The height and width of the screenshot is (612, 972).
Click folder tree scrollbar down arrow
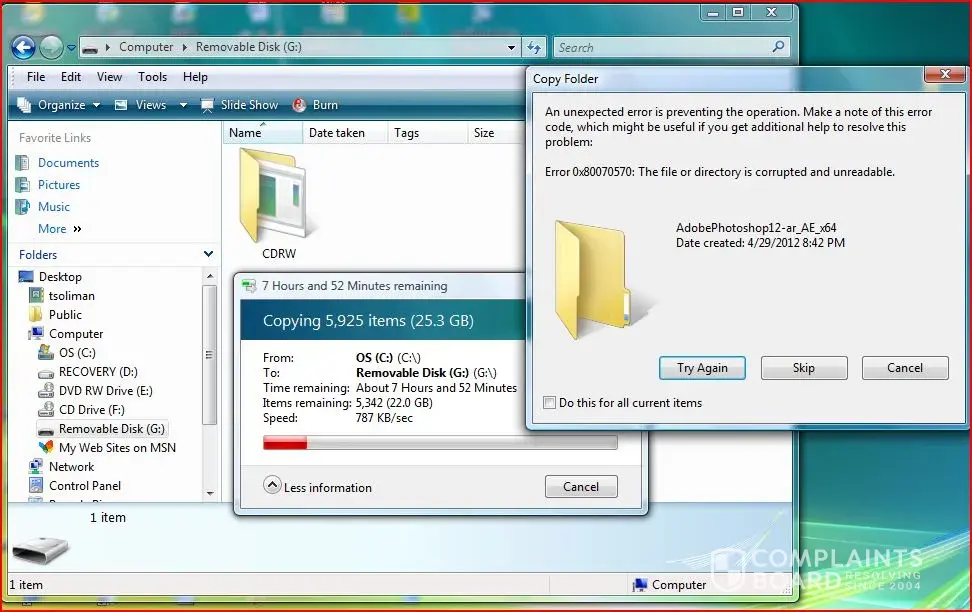tap(210, 494)
